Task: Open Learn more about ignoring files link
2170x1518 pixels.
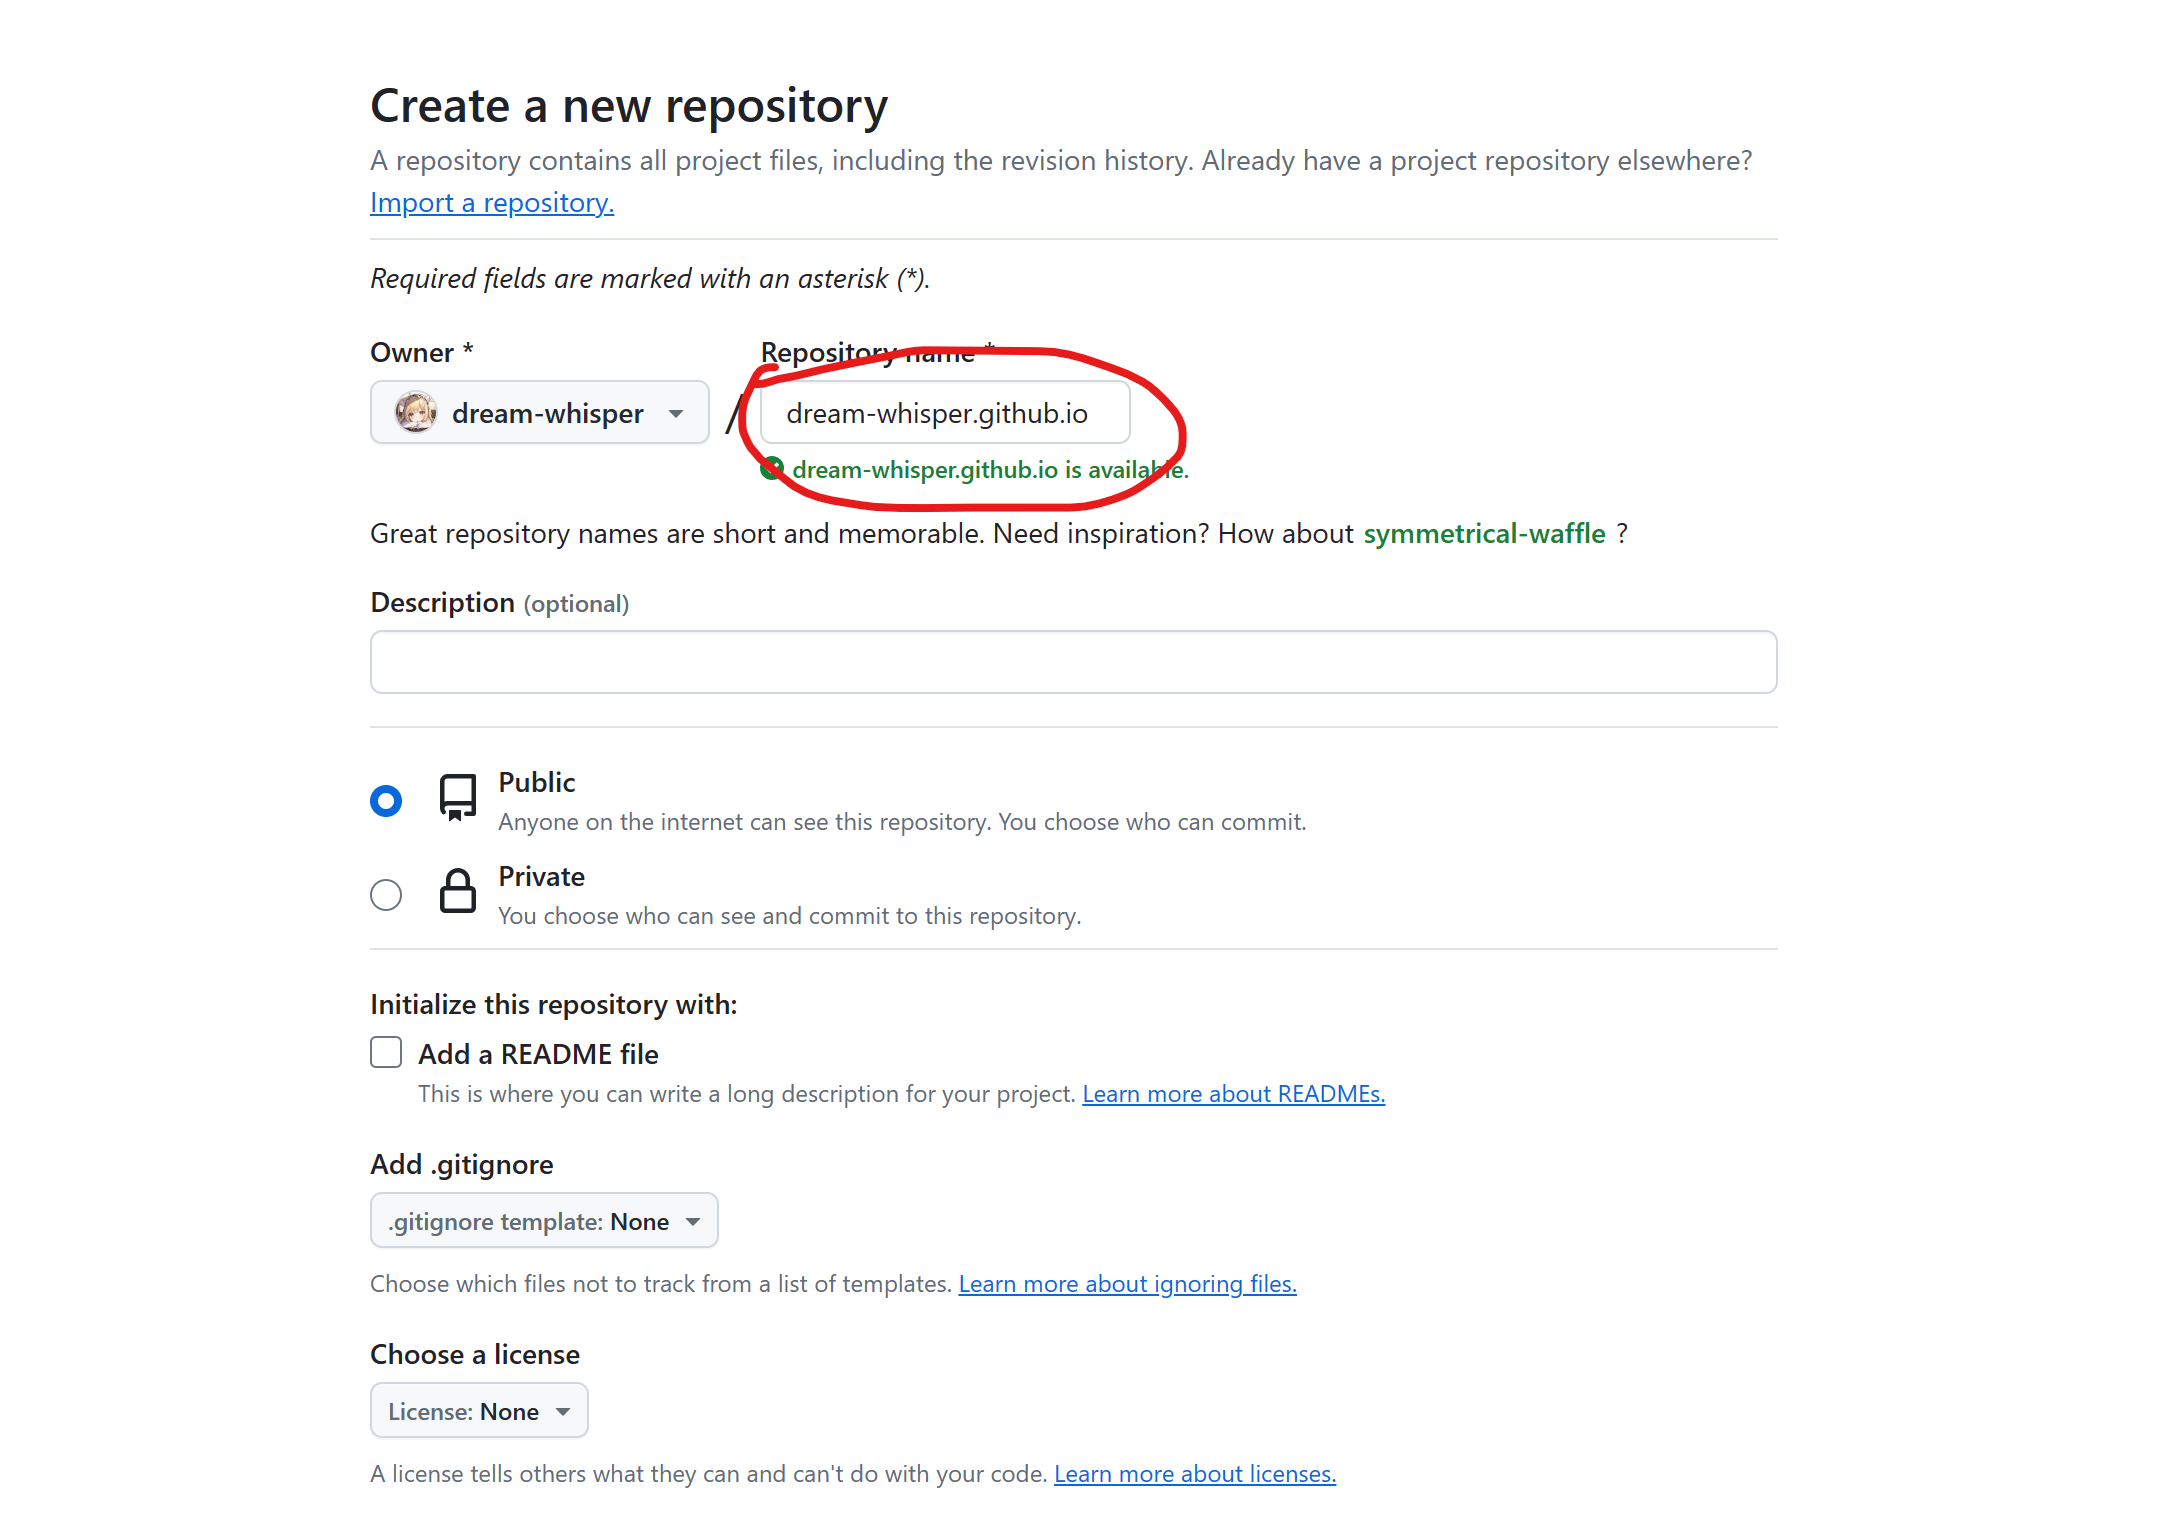Action: click(x=1127, y=1284)
